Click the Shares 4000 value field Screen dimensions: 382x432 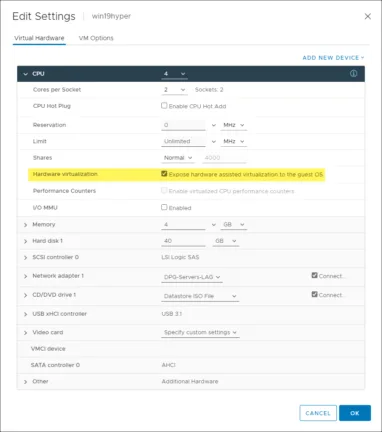(x=224, y=158)
